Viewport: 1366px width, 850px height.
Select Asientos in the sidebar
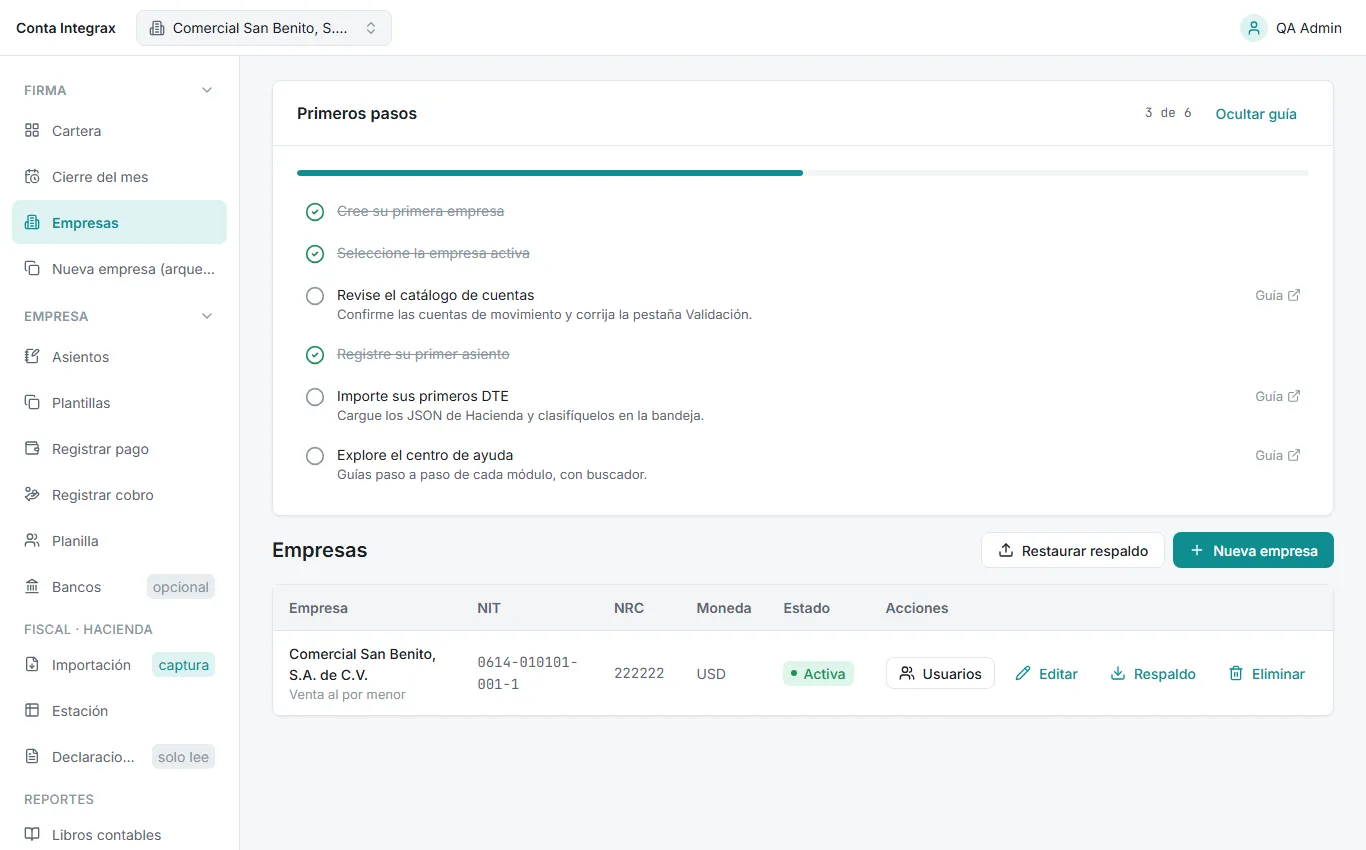pos(119,357)
